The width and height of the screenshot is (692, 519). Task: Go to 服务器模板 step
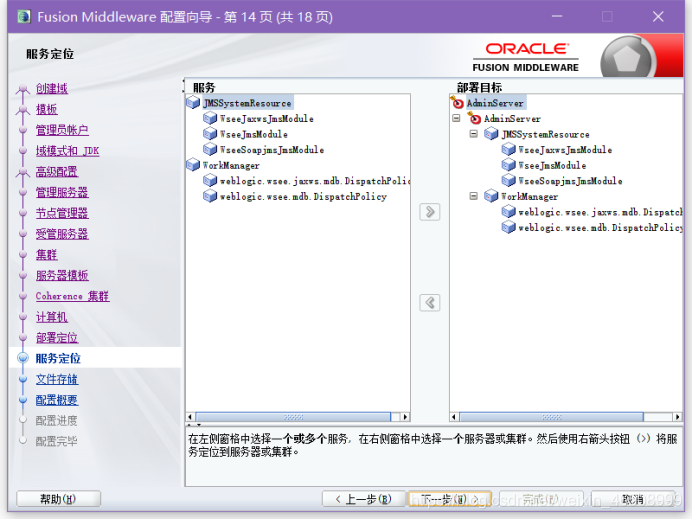coord(62,275)
